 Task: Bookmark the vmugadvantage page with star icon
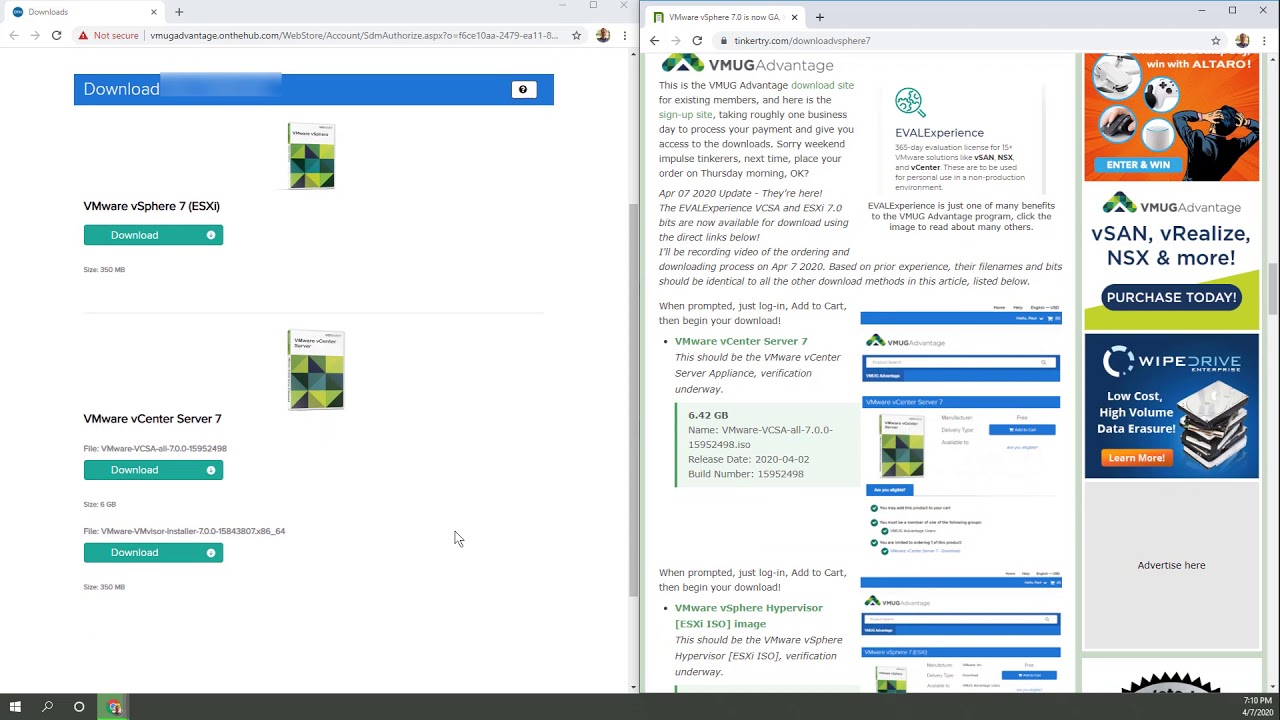tap(576, 35)
